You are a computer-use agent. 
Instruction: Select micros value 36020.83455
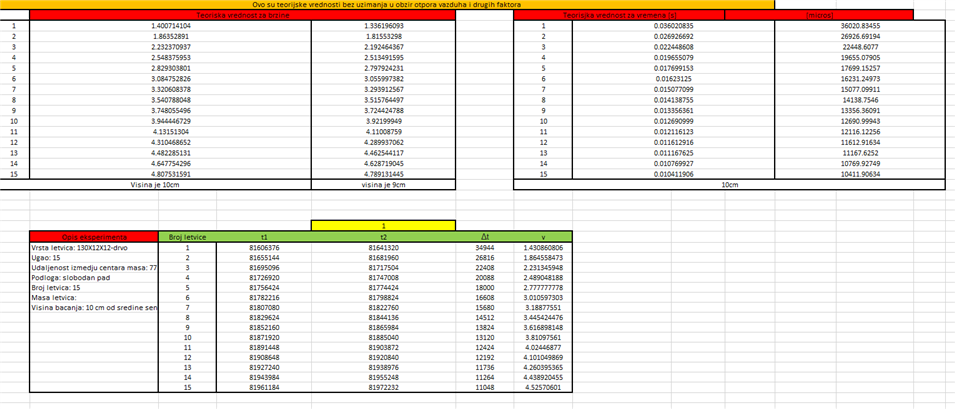tap(860, 26)
